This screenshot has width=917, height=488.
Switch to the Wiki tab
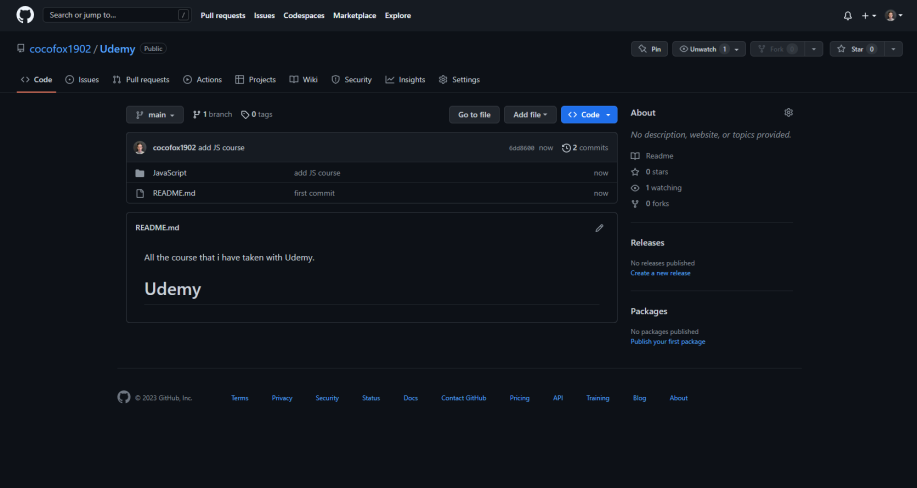pyautogui.click(x=304, y=80)
